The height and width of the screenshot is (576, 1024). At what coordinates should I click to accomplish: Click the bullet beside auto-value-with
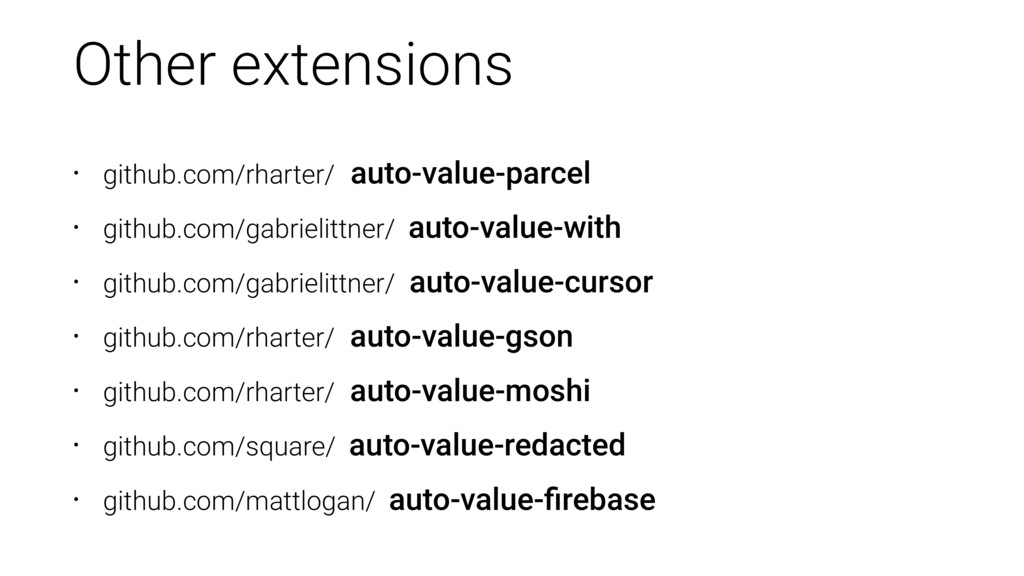pos(76,227)
